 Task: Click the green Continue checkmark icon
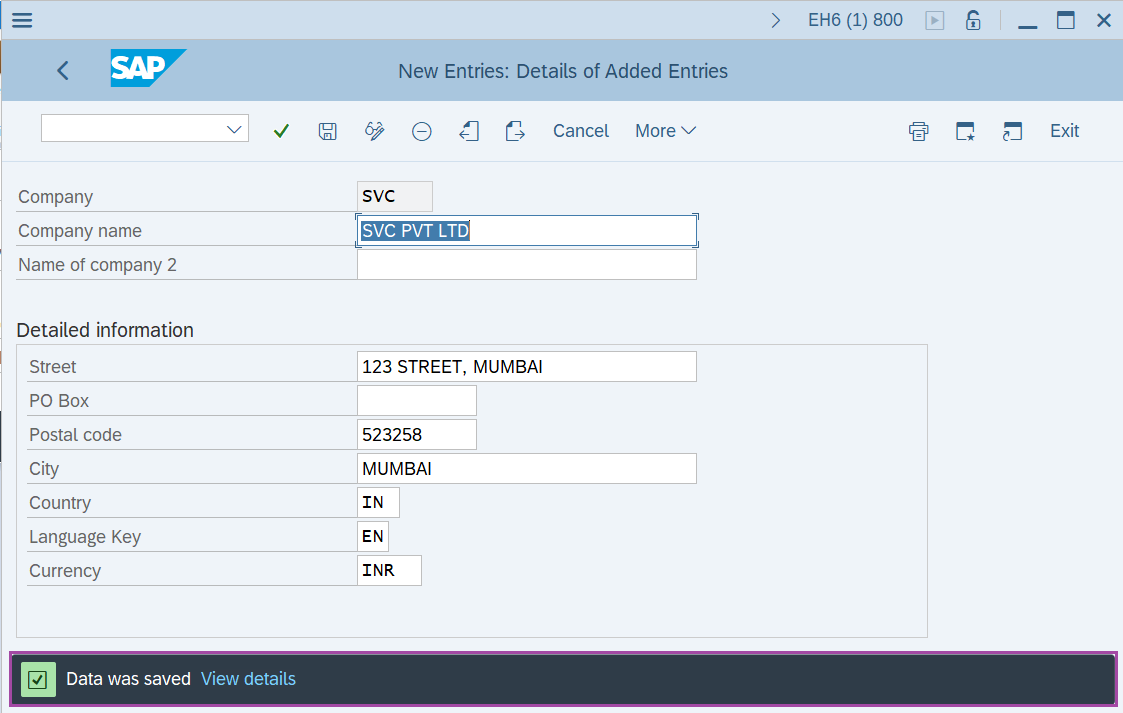(281, 130)
